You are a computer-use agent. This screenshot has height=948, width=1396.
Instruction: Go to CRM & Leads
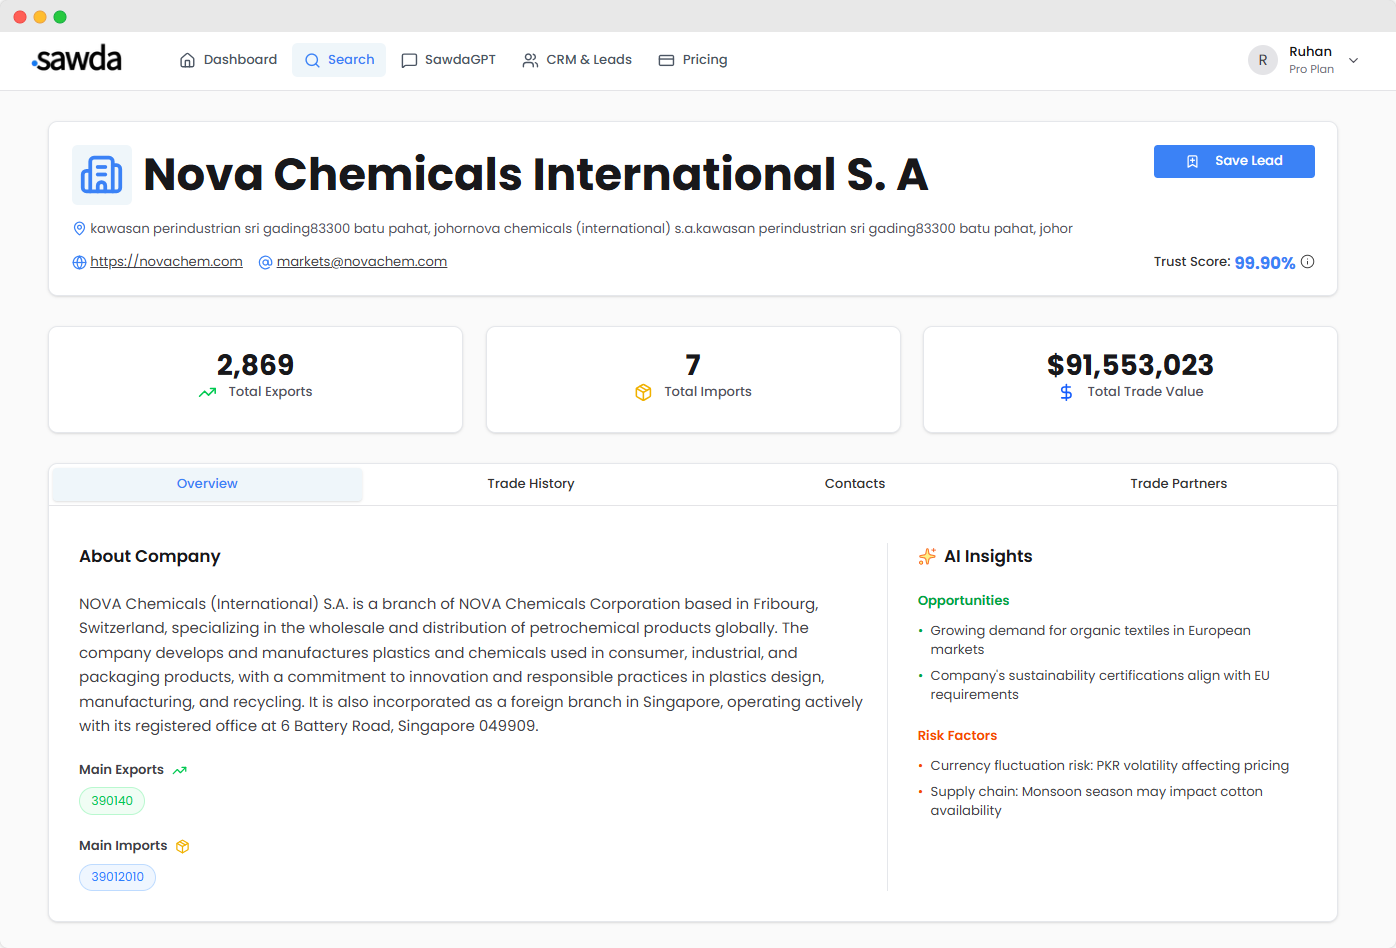pyautogui.click(x=577, y=60)
